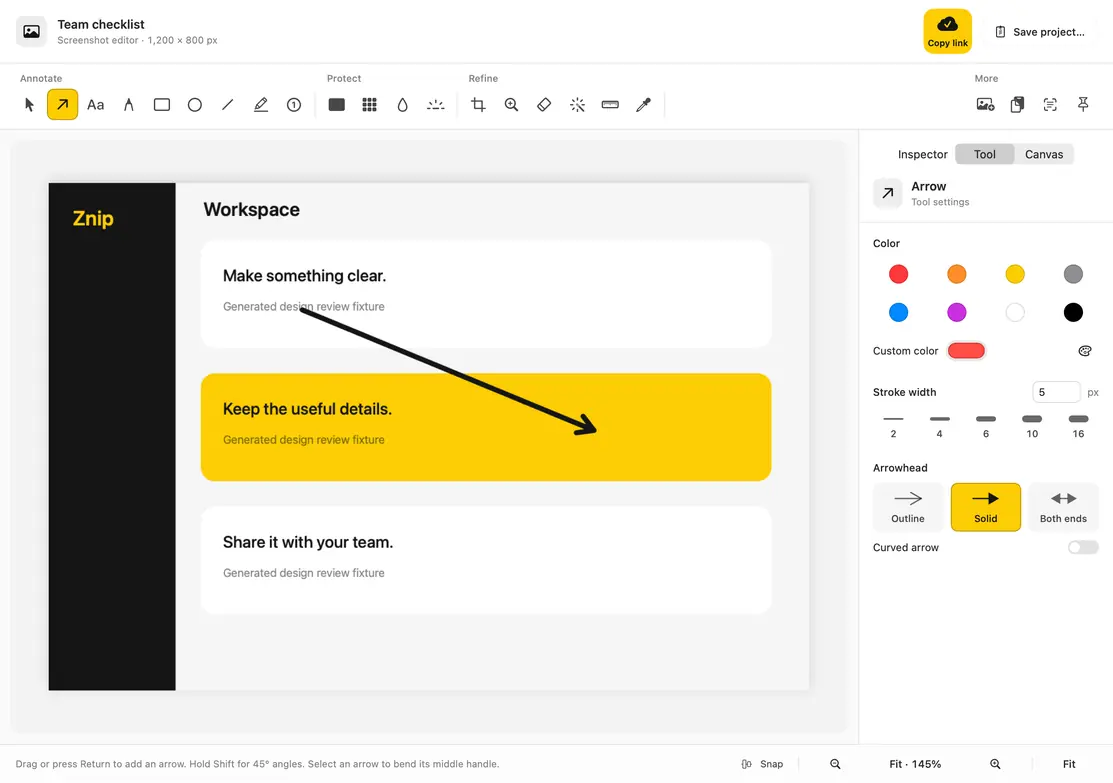This screenshot has height=783, width=1113.
Task: Click the Team checklist title text
Action: pyautogui.click(x=101, y=24)
